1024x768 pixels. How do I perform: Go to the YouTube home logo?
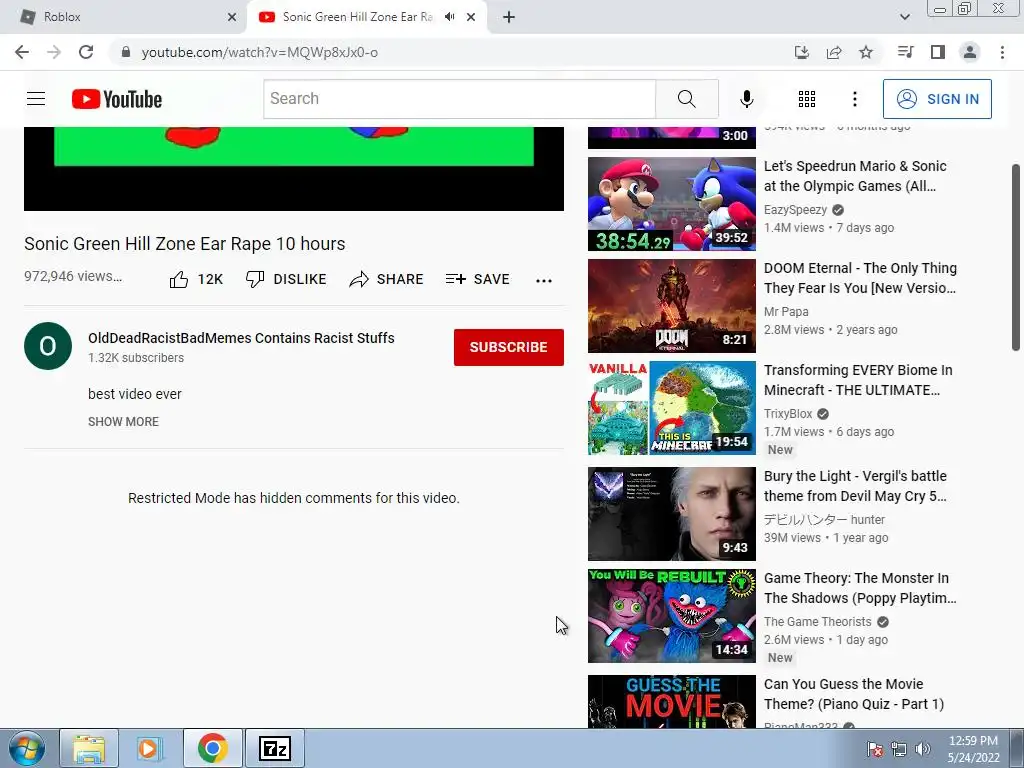(117, 99)
